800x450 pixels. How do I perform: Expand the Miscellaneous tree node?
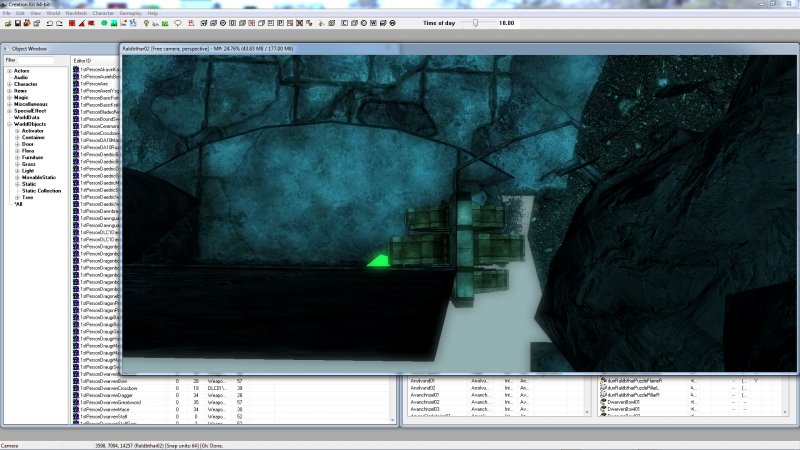[x=10, y=104]
